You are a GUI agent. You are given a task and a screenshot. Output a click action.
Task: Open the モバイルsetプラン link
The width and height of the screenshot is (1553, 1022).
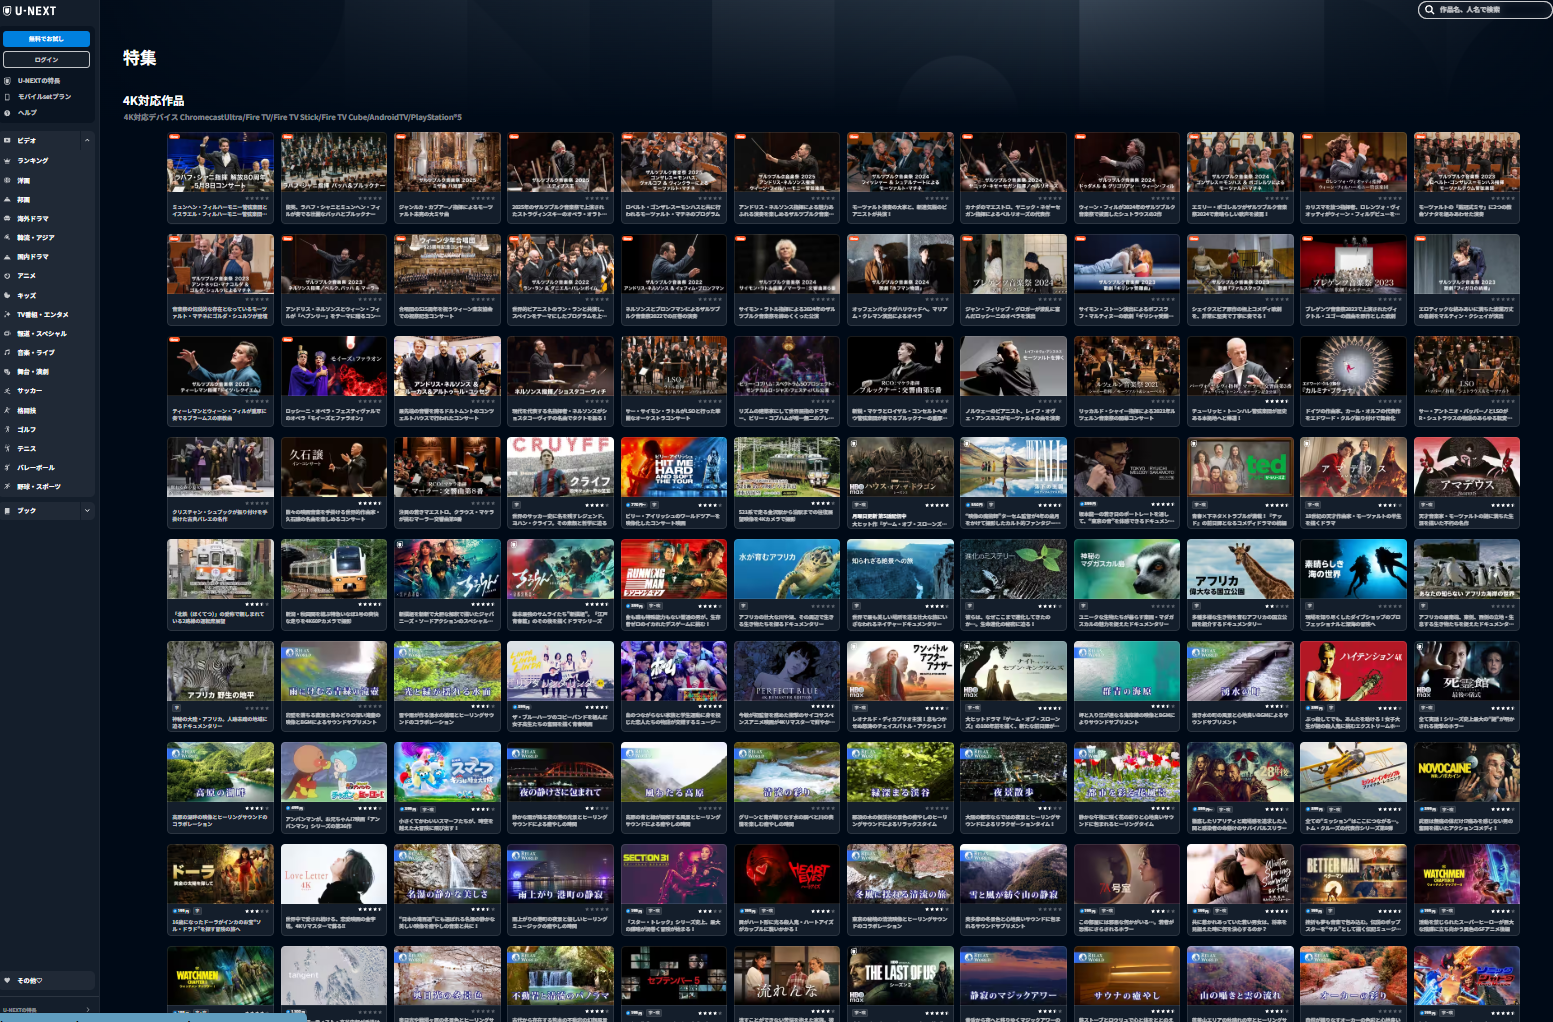tap(44, 97)
